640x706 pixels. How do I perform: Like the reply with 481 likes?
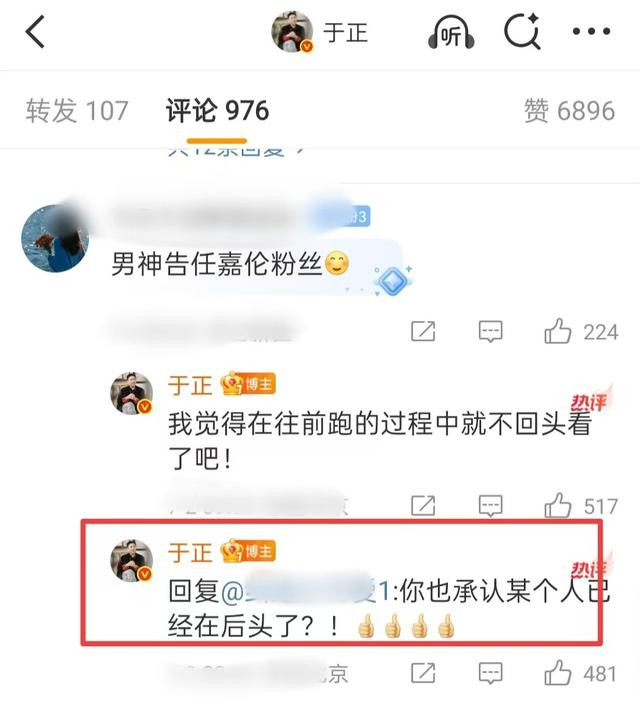coord(558,672)
